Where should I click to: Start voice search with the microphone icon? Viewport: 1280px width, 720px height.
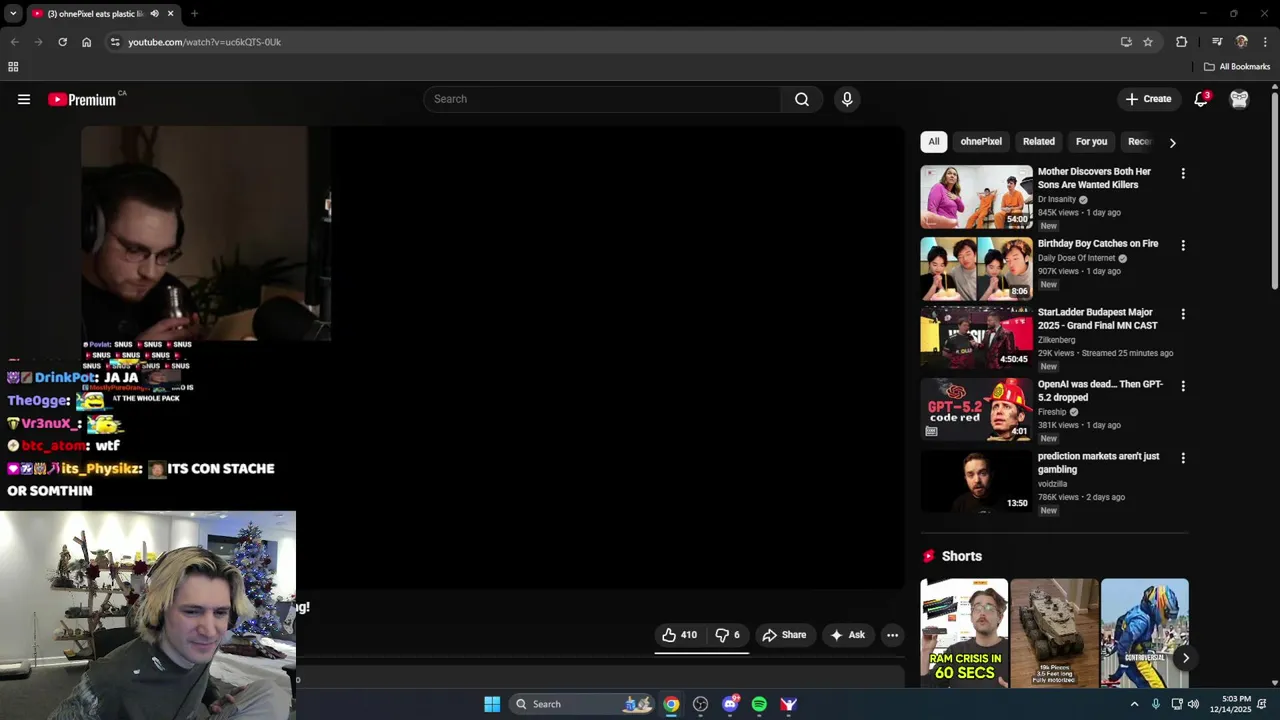tap(847, 99)
